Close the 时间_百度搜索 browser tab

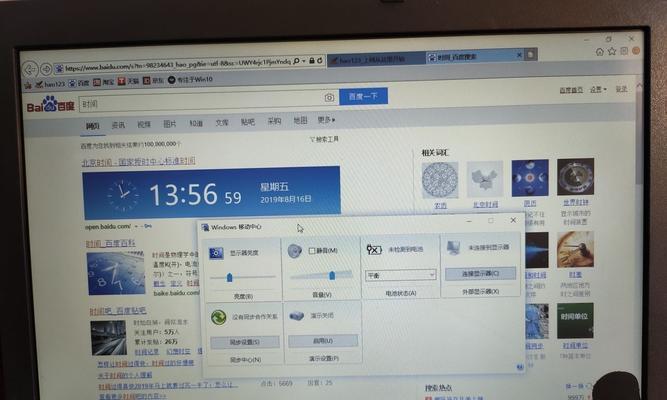(x=519, y=55)
